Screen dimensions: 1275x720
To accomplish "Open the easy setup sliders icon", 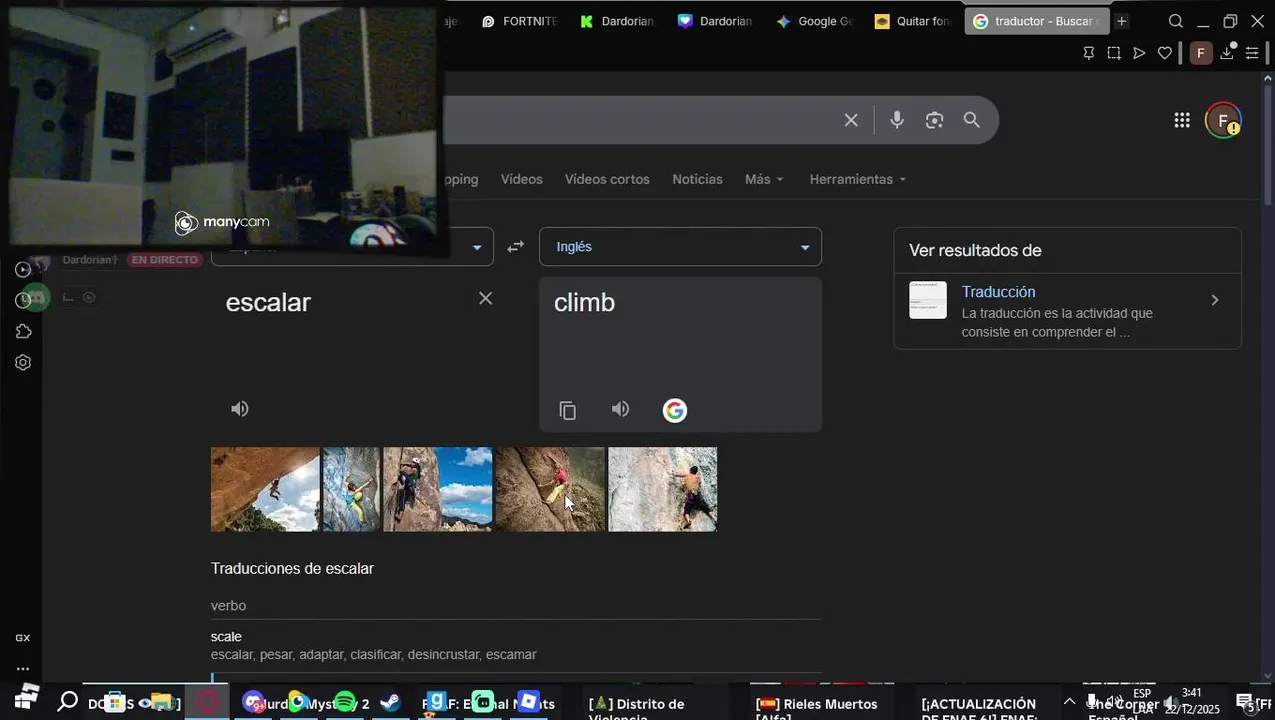I will [x=1252, y=53].
